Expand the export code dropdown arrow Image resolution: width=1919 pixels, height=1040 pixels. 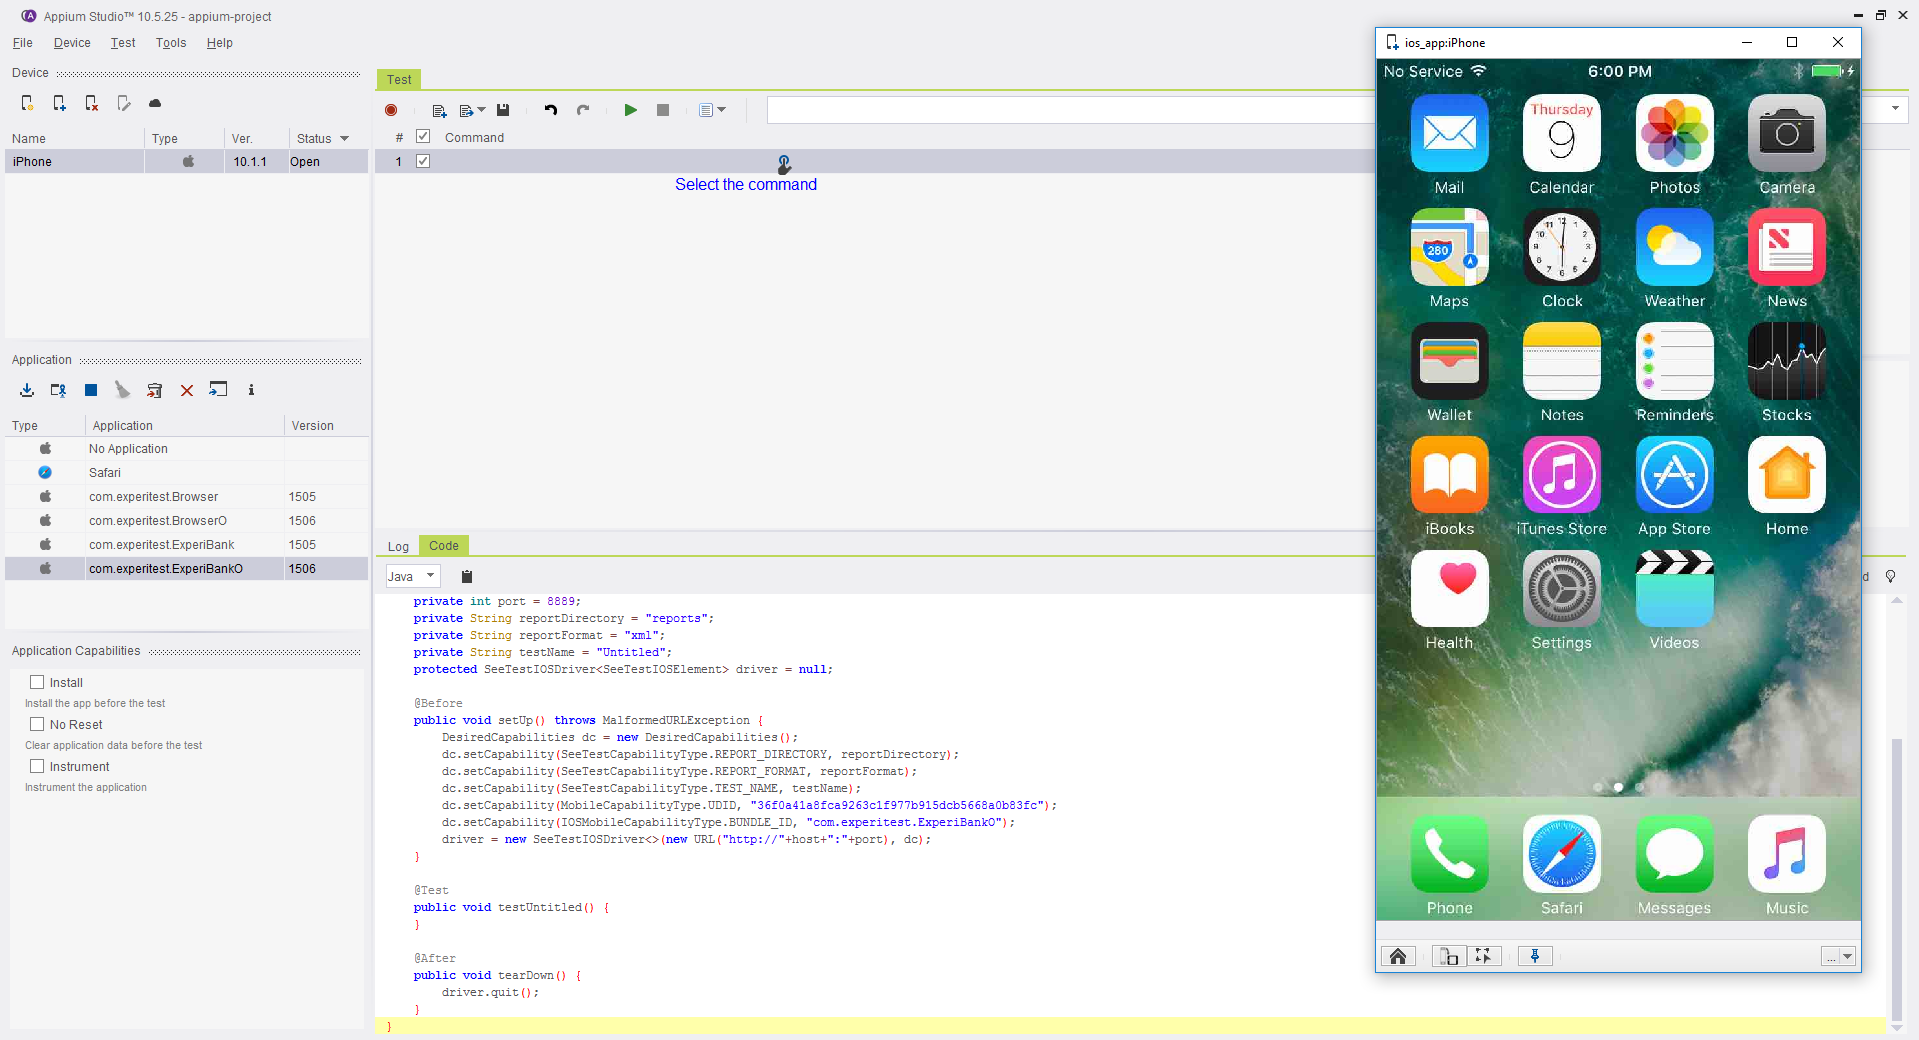pos(481,110)
